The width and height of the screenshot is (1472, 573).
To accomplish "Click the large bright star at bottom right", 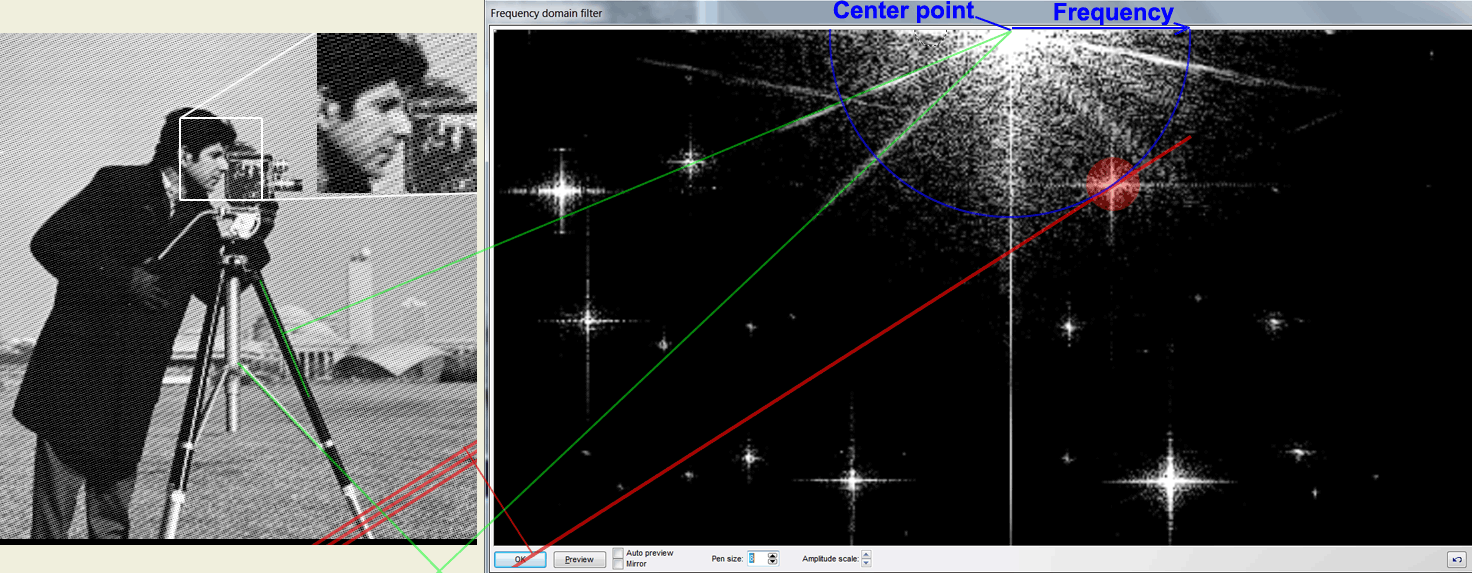I will pyautogui.click(x=1169, y=477).
